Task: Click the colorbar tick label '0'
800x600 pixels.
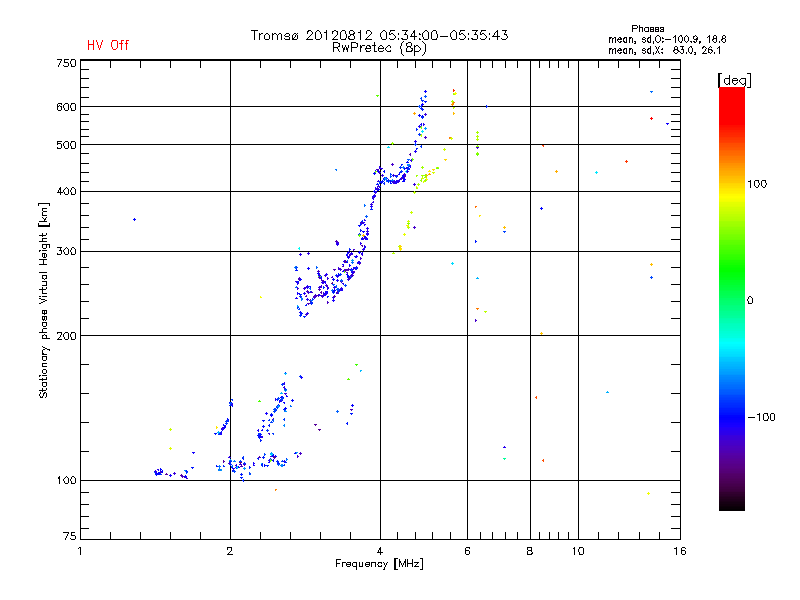Action: (x=750, y=301)
